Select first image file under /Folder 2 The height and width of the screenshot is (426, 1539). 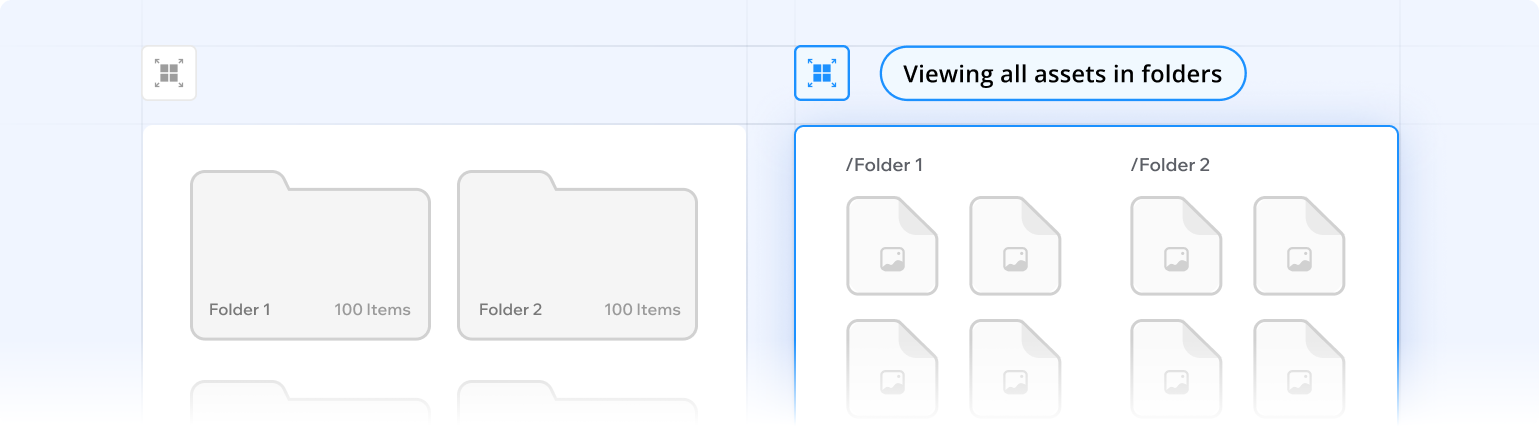coord(1176,245)
